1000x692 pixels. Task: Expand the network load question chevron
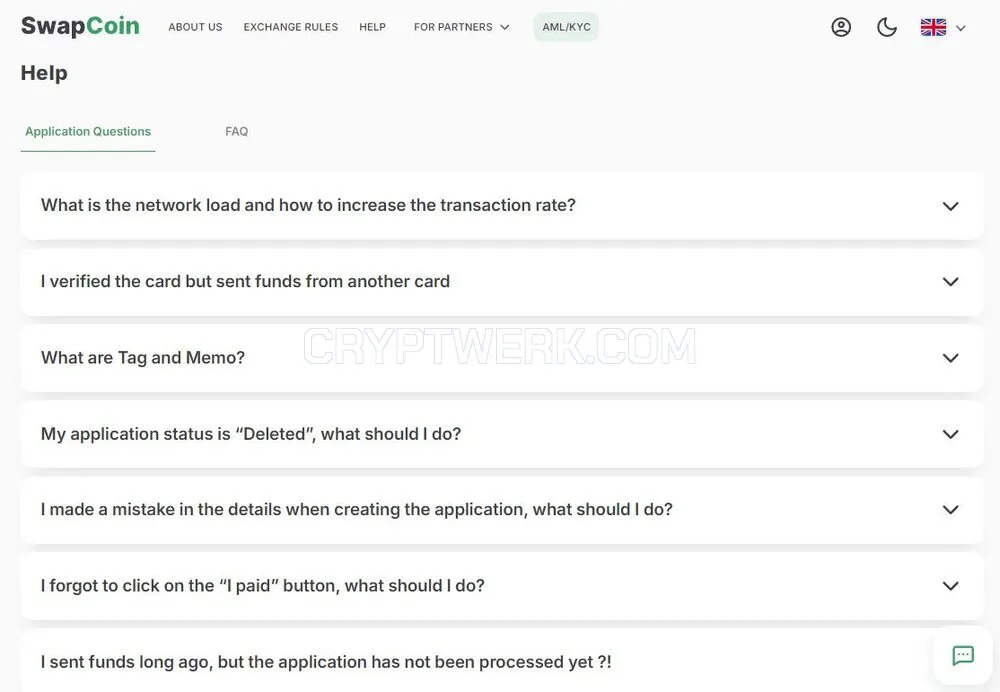pos(950,206)
